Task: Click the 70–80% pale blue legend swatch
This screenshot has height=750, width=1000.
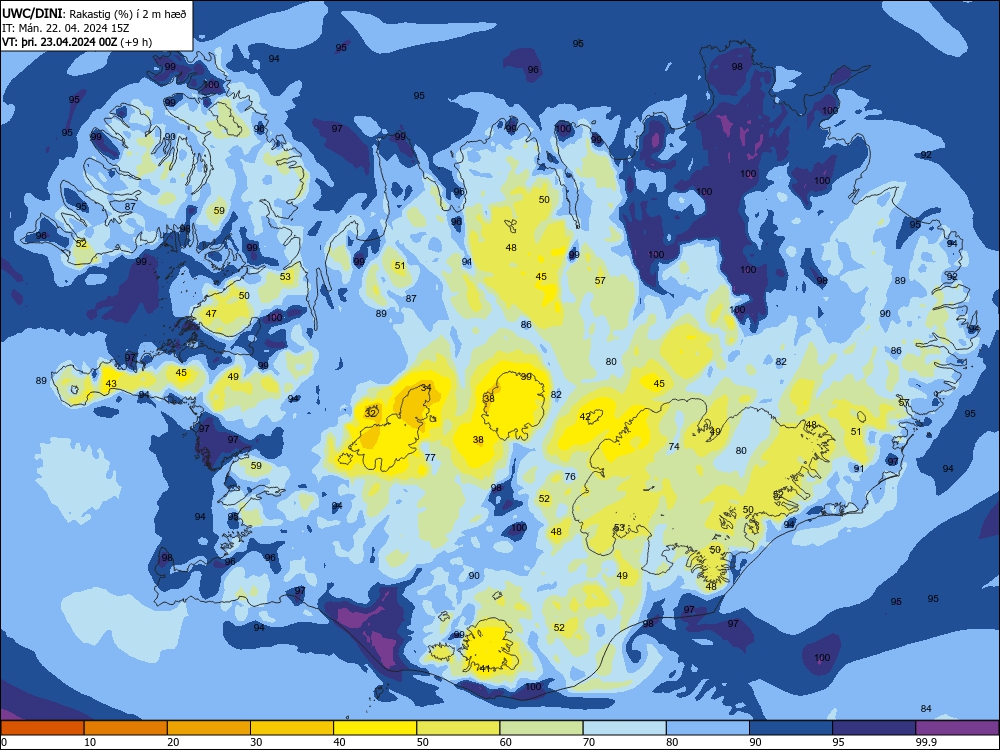Action: point(625,728)
